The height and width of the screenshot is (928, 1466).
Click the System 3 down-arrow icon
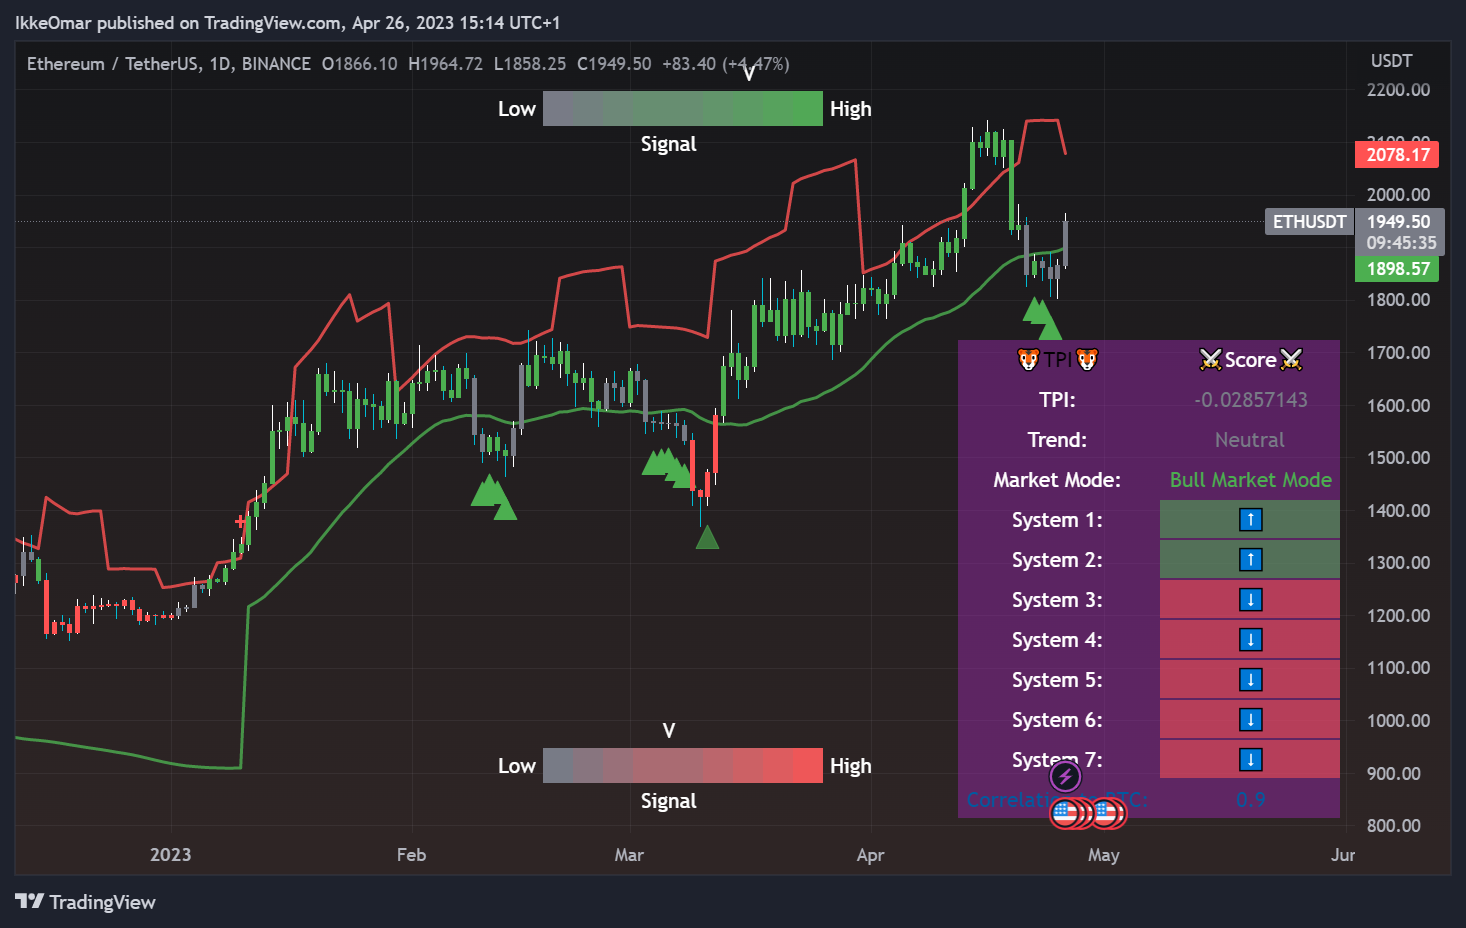(1250, 599)
